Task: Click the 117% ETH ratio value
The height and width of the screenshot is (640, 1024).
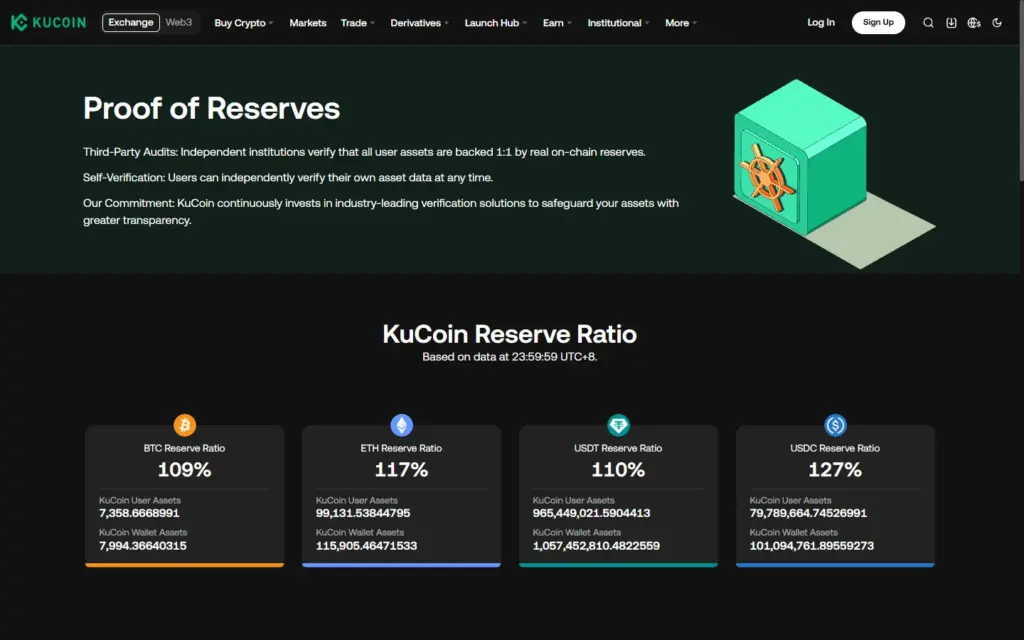Action: click(x=402, y=470)
